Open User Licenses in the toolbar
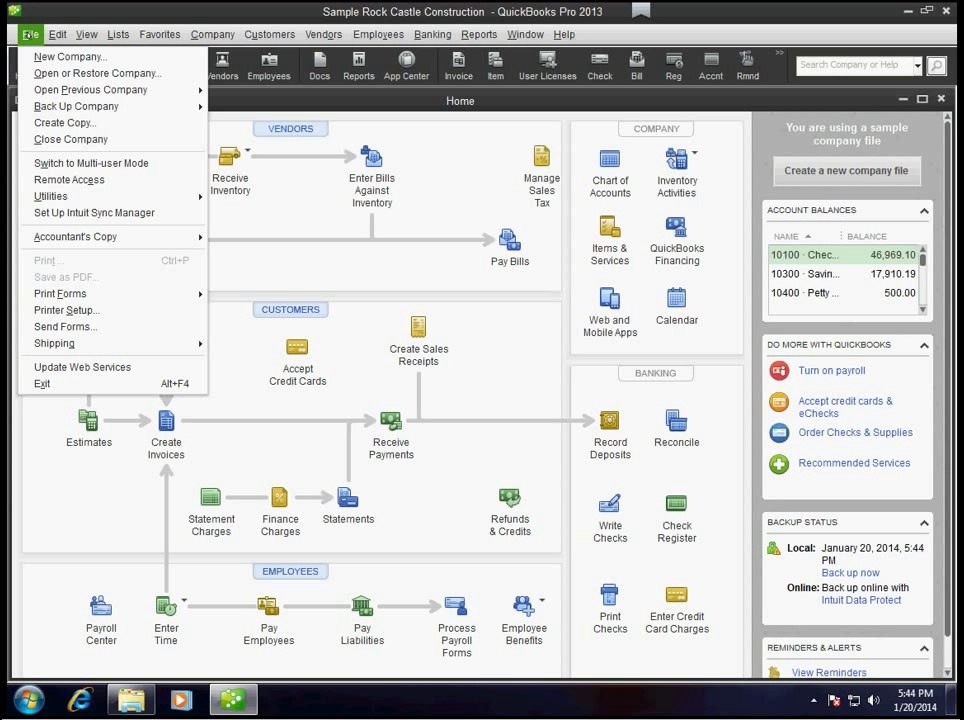964x720 pixels. 547,66
